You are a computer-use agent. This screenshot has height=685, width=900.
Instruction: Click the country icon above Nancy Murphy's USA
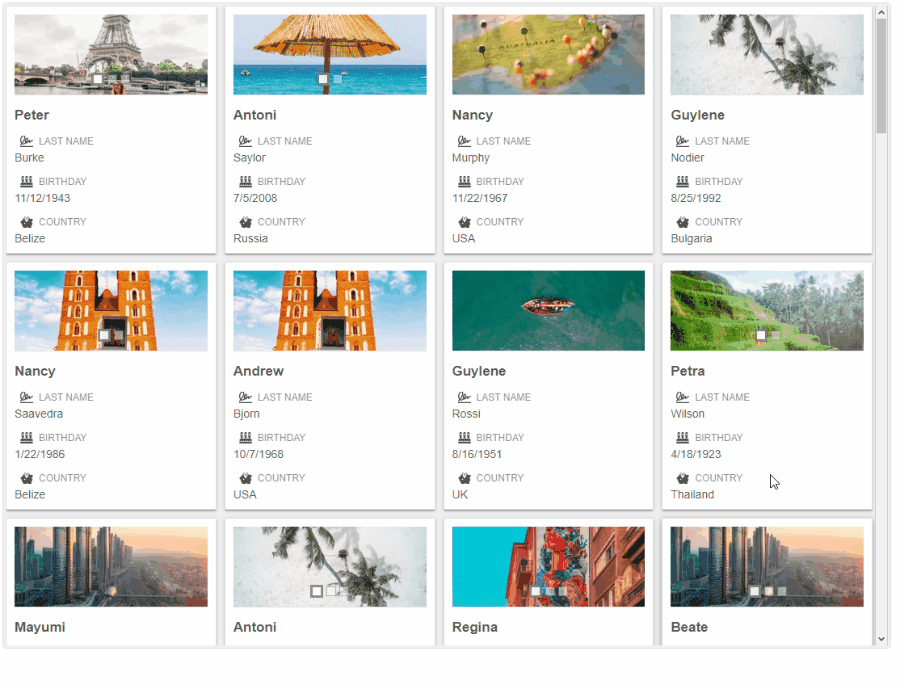(464, 222)
